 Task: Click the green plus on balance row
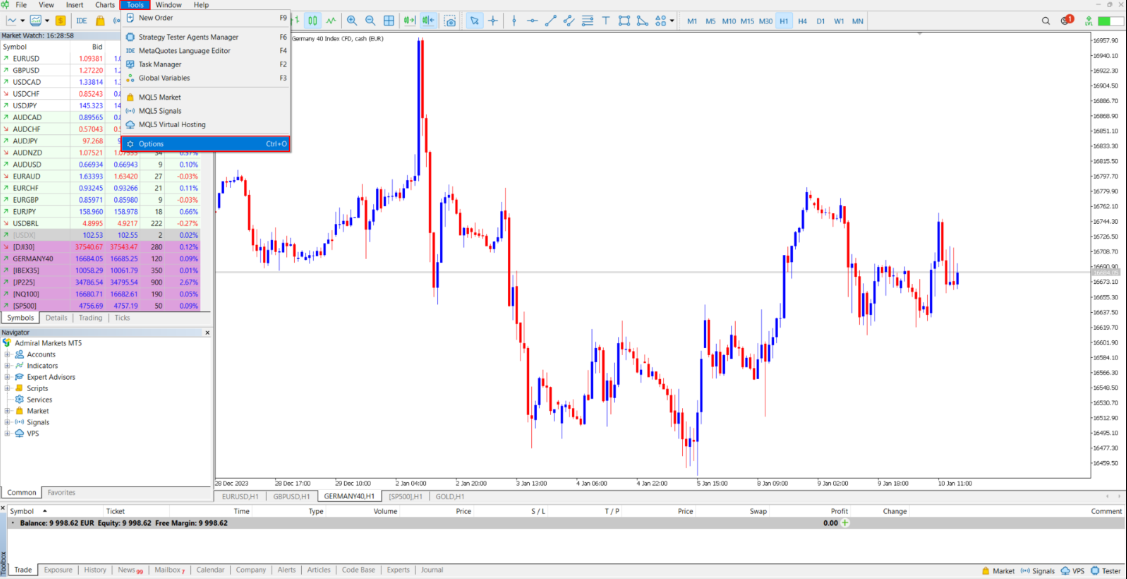click(845, 523)
